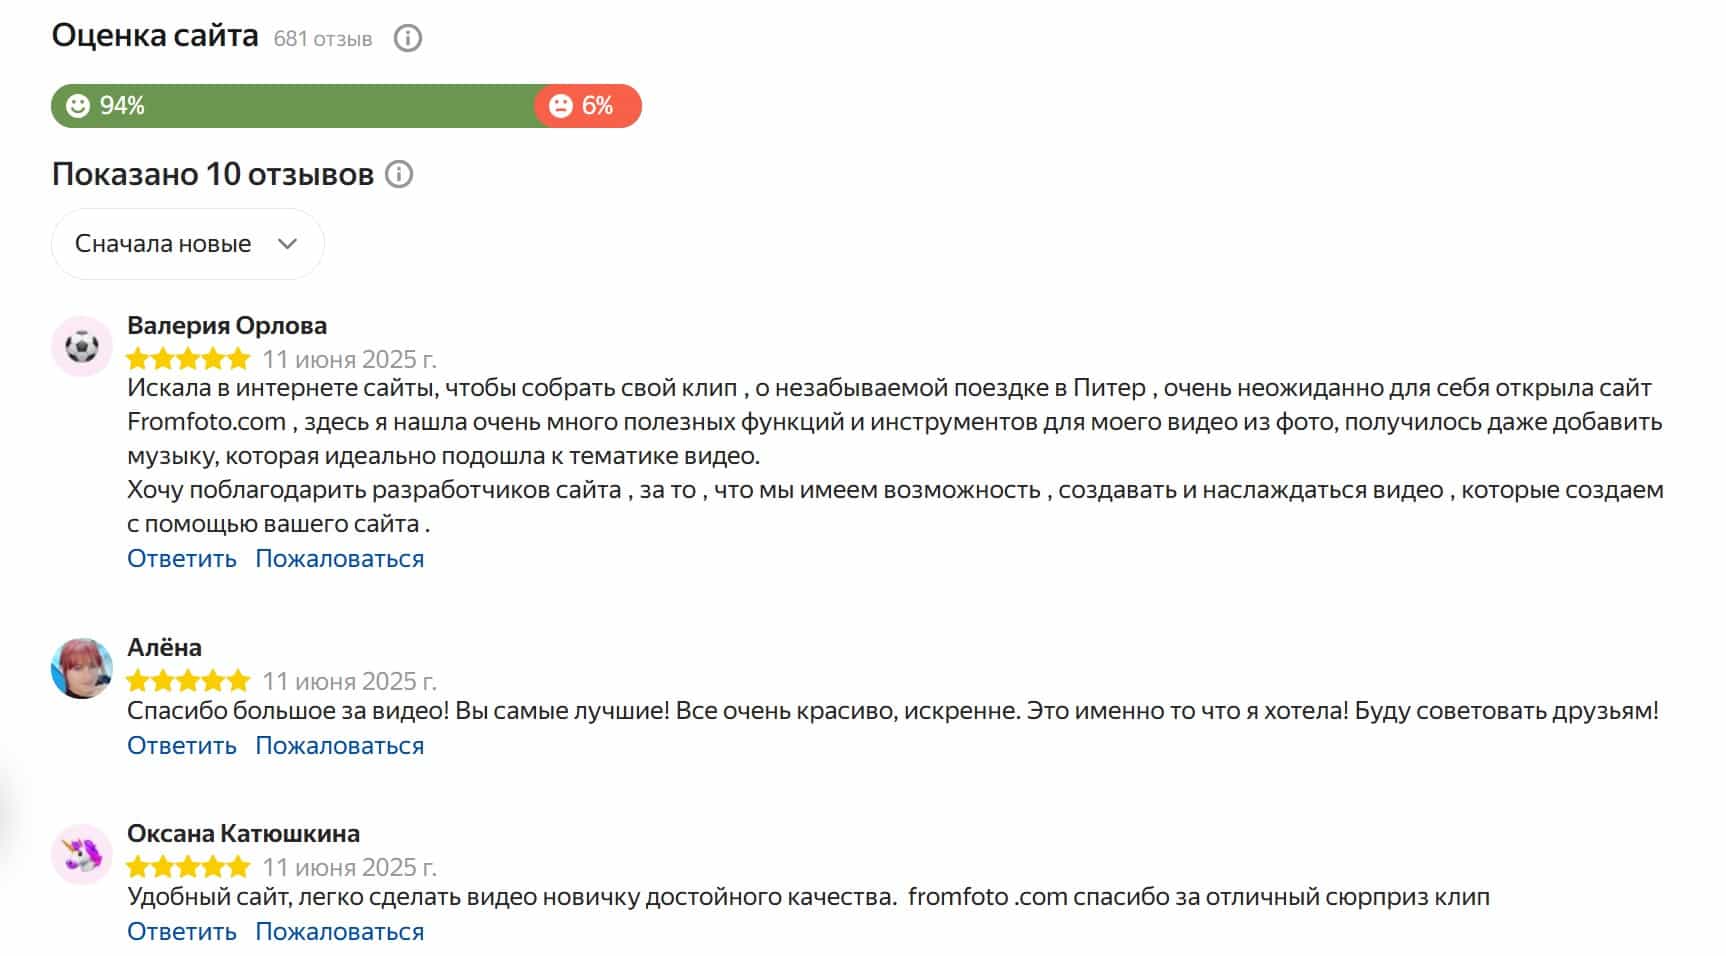The height and width of the screenshot is (956, 1726).
Task: Click 'Ответить' under Валерия Орлова's review
Action: pos(180,559)
